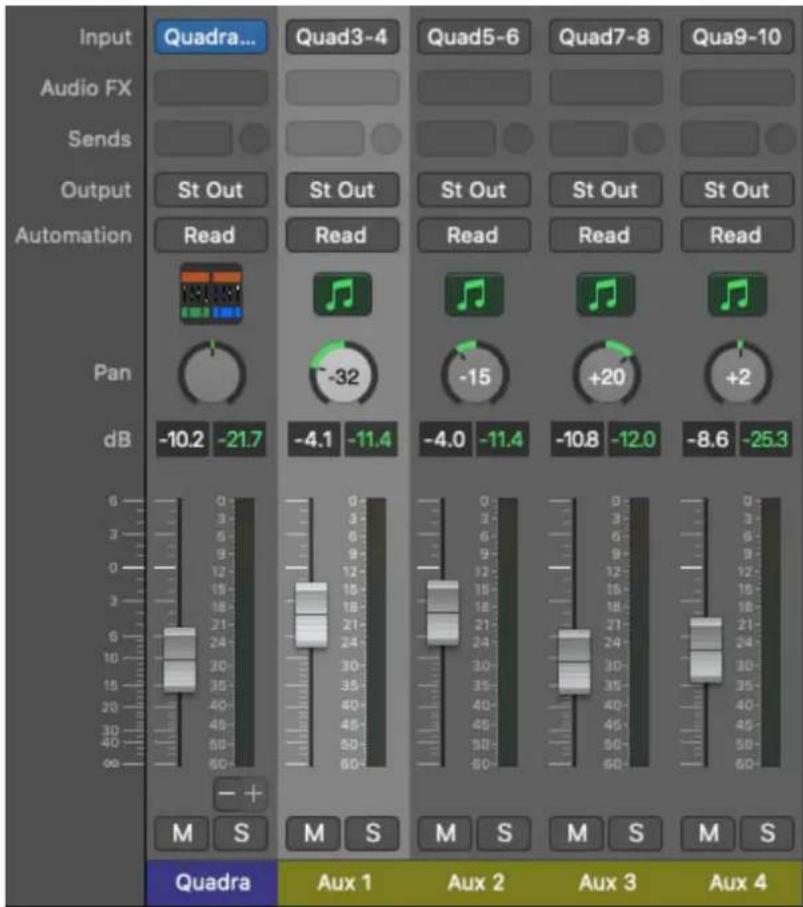Image resolution: width=803 pixels, height=907 pixels.
Task: Click the Aux 2 pan knob showing -15
Action: (475, 374)
